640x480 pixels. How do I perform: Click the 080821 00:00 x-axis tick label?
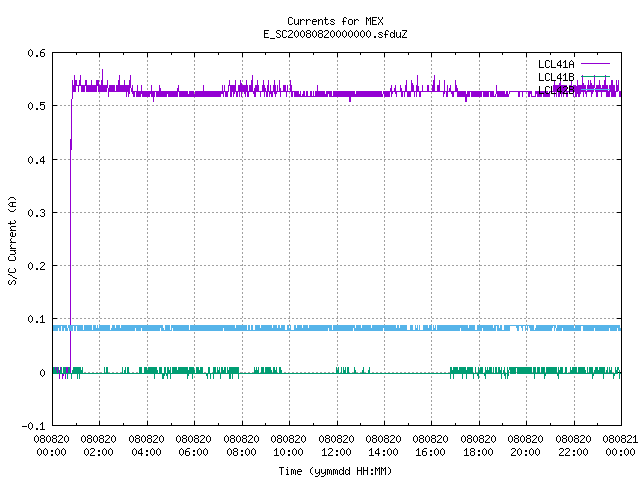(620, 446)
